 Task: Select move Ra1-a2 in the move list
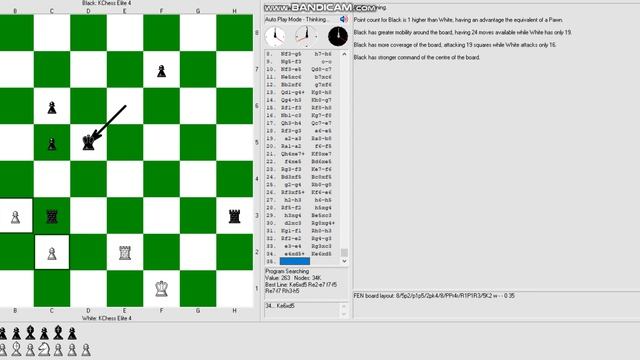[x=292, y=146]
